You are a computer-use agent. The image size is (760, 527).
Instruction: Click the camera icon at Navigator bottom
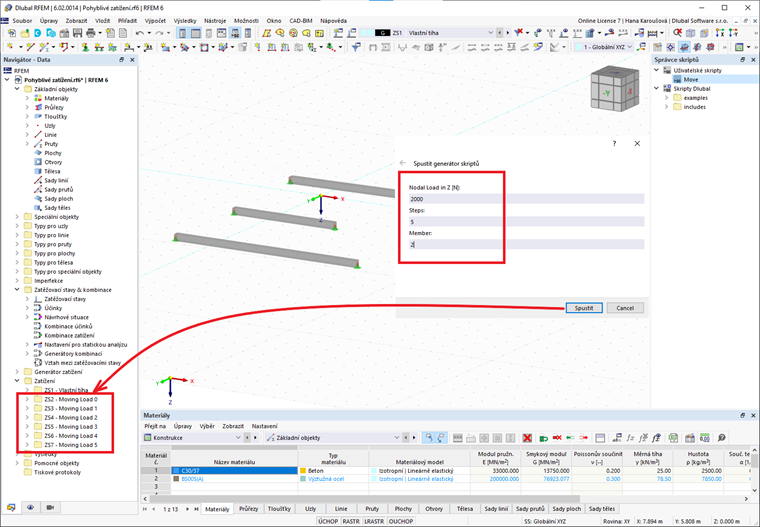click(50, 507)
